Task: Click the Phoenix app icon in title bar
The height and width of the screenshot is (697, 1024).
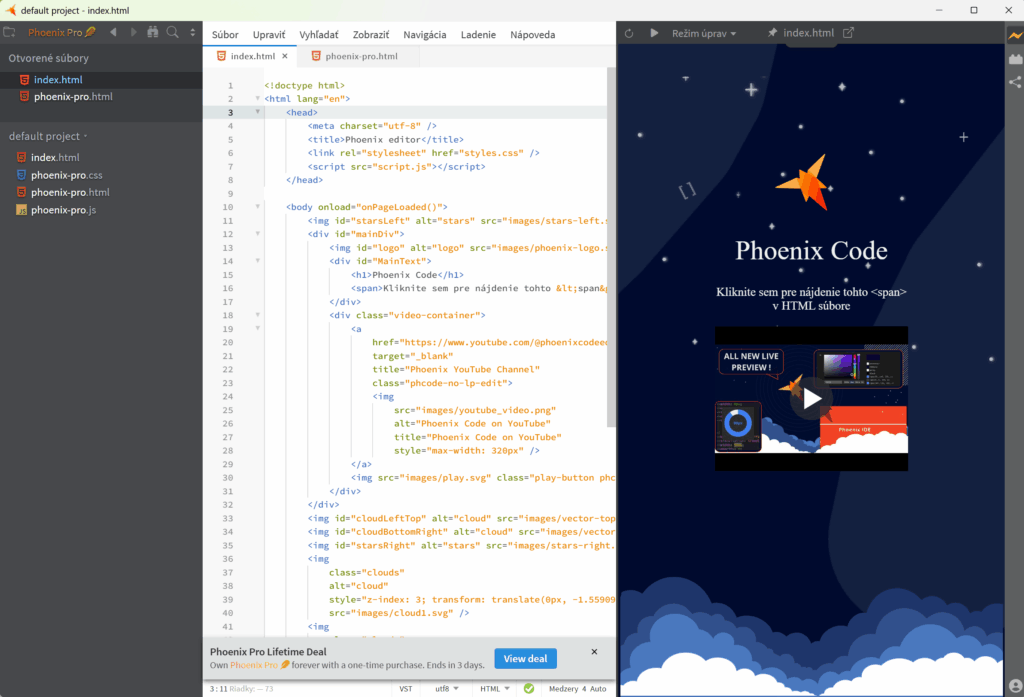Action: point(10,10)
